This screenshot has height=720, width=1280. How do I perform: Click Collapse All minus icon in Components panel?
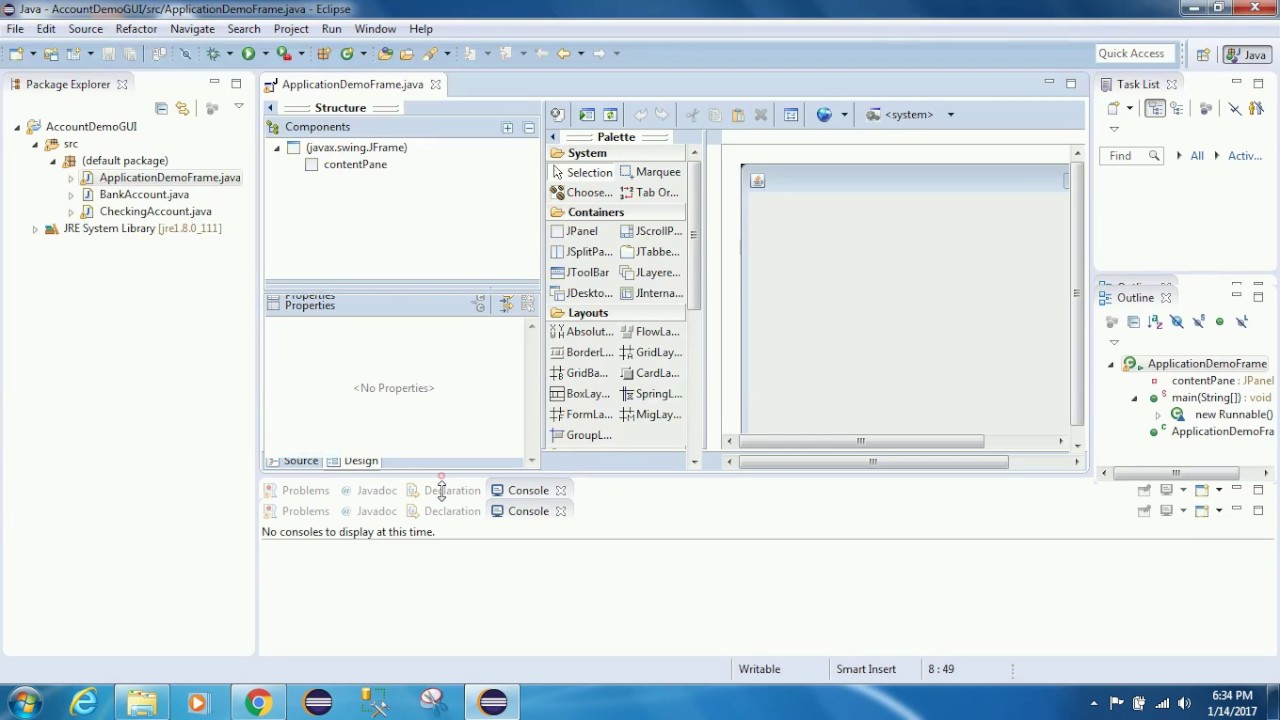pos(528,127)
